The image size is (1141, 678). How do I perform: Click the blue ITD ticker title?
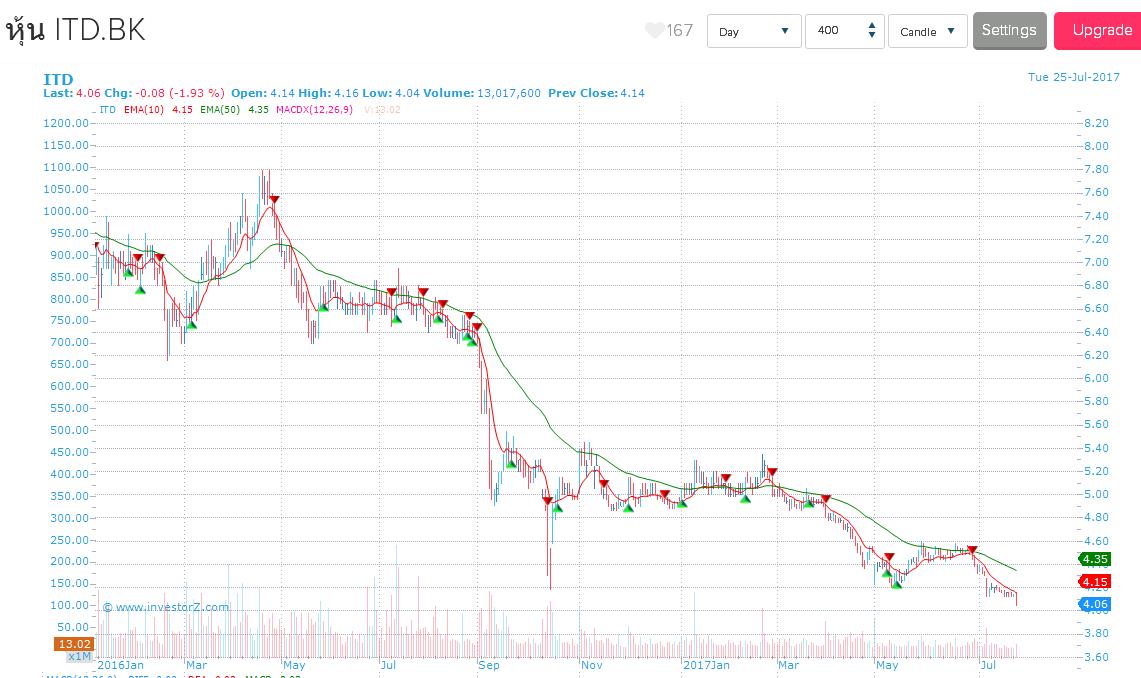(58, 78)
